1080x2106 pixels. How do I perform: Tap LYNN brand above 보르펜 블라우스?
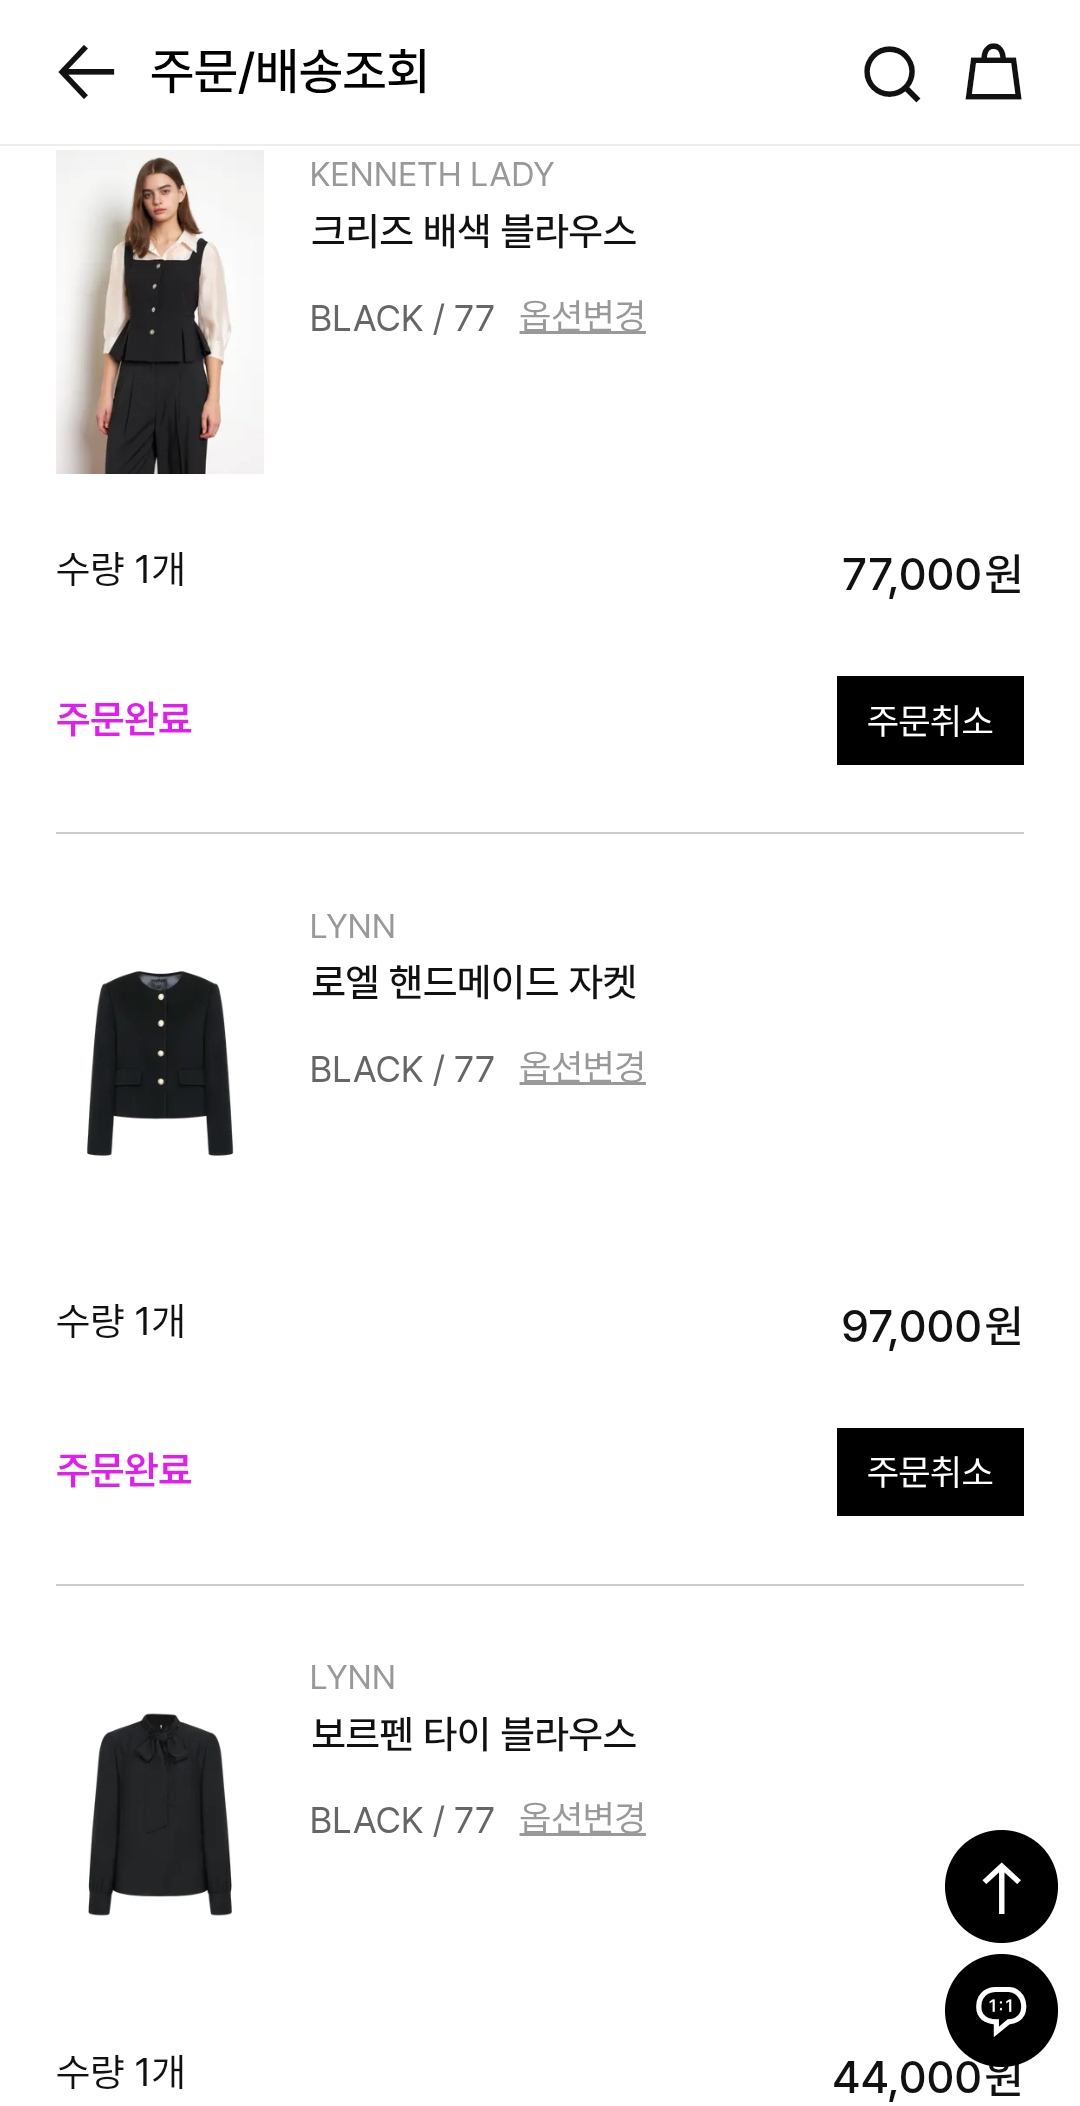(352, 1678)
